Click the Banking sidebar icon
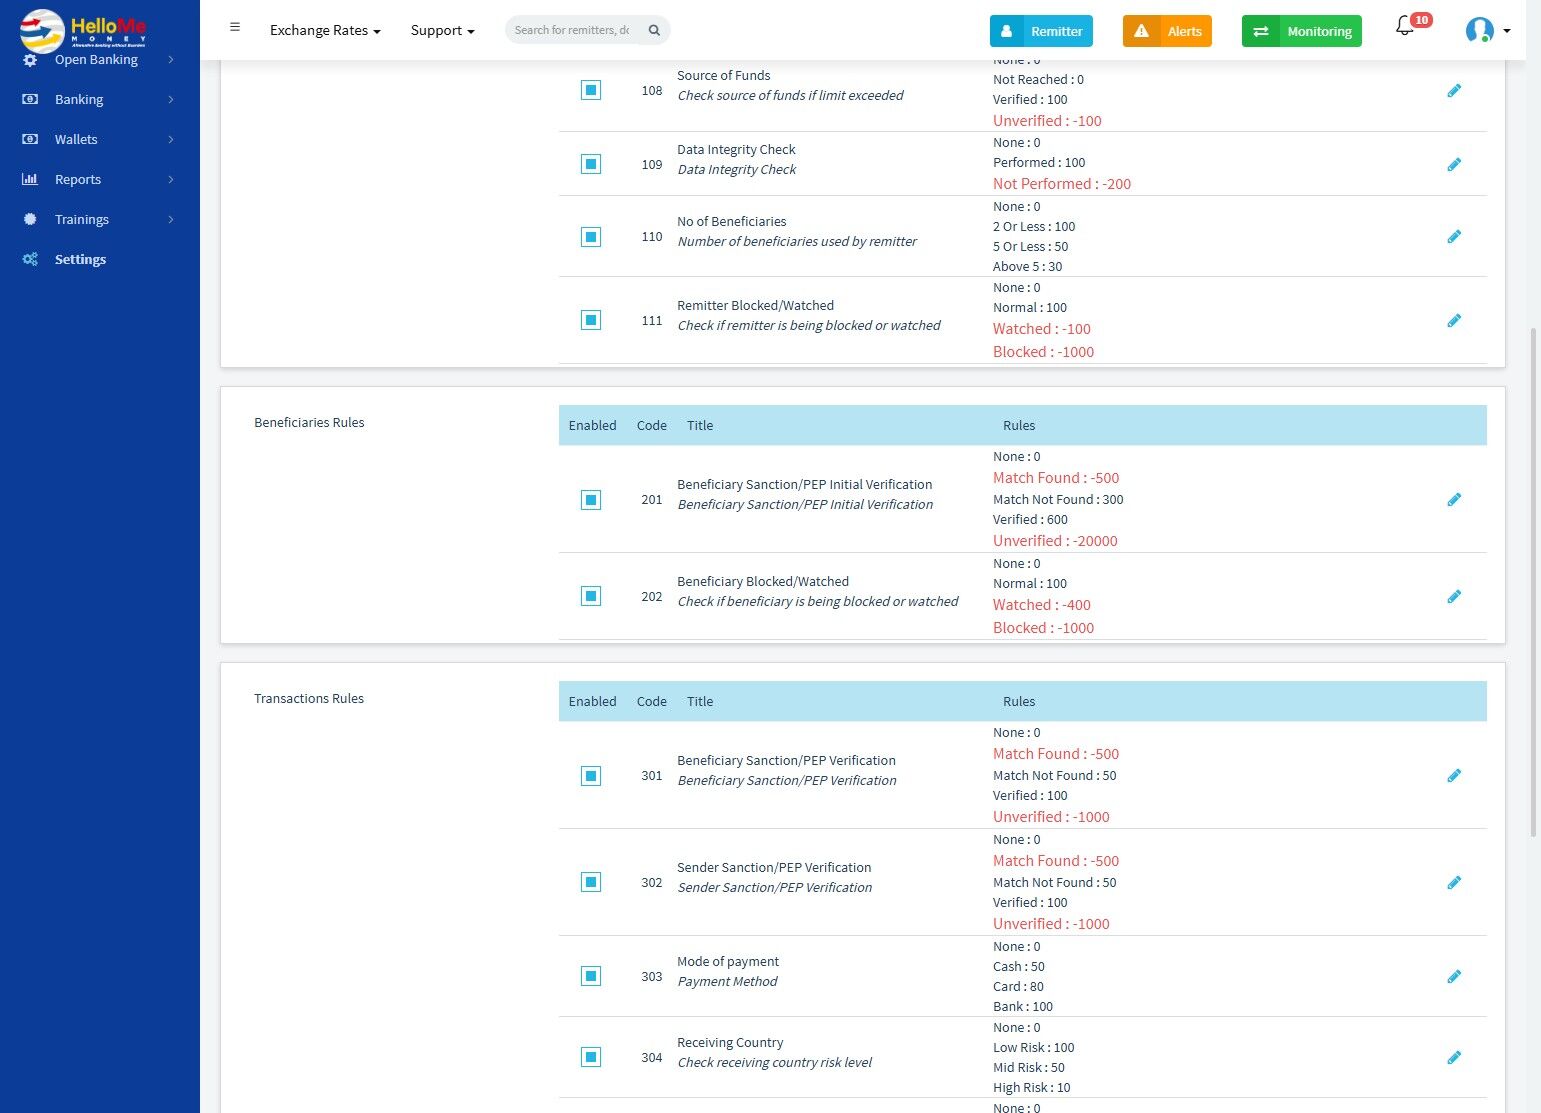 click(30, 99)
